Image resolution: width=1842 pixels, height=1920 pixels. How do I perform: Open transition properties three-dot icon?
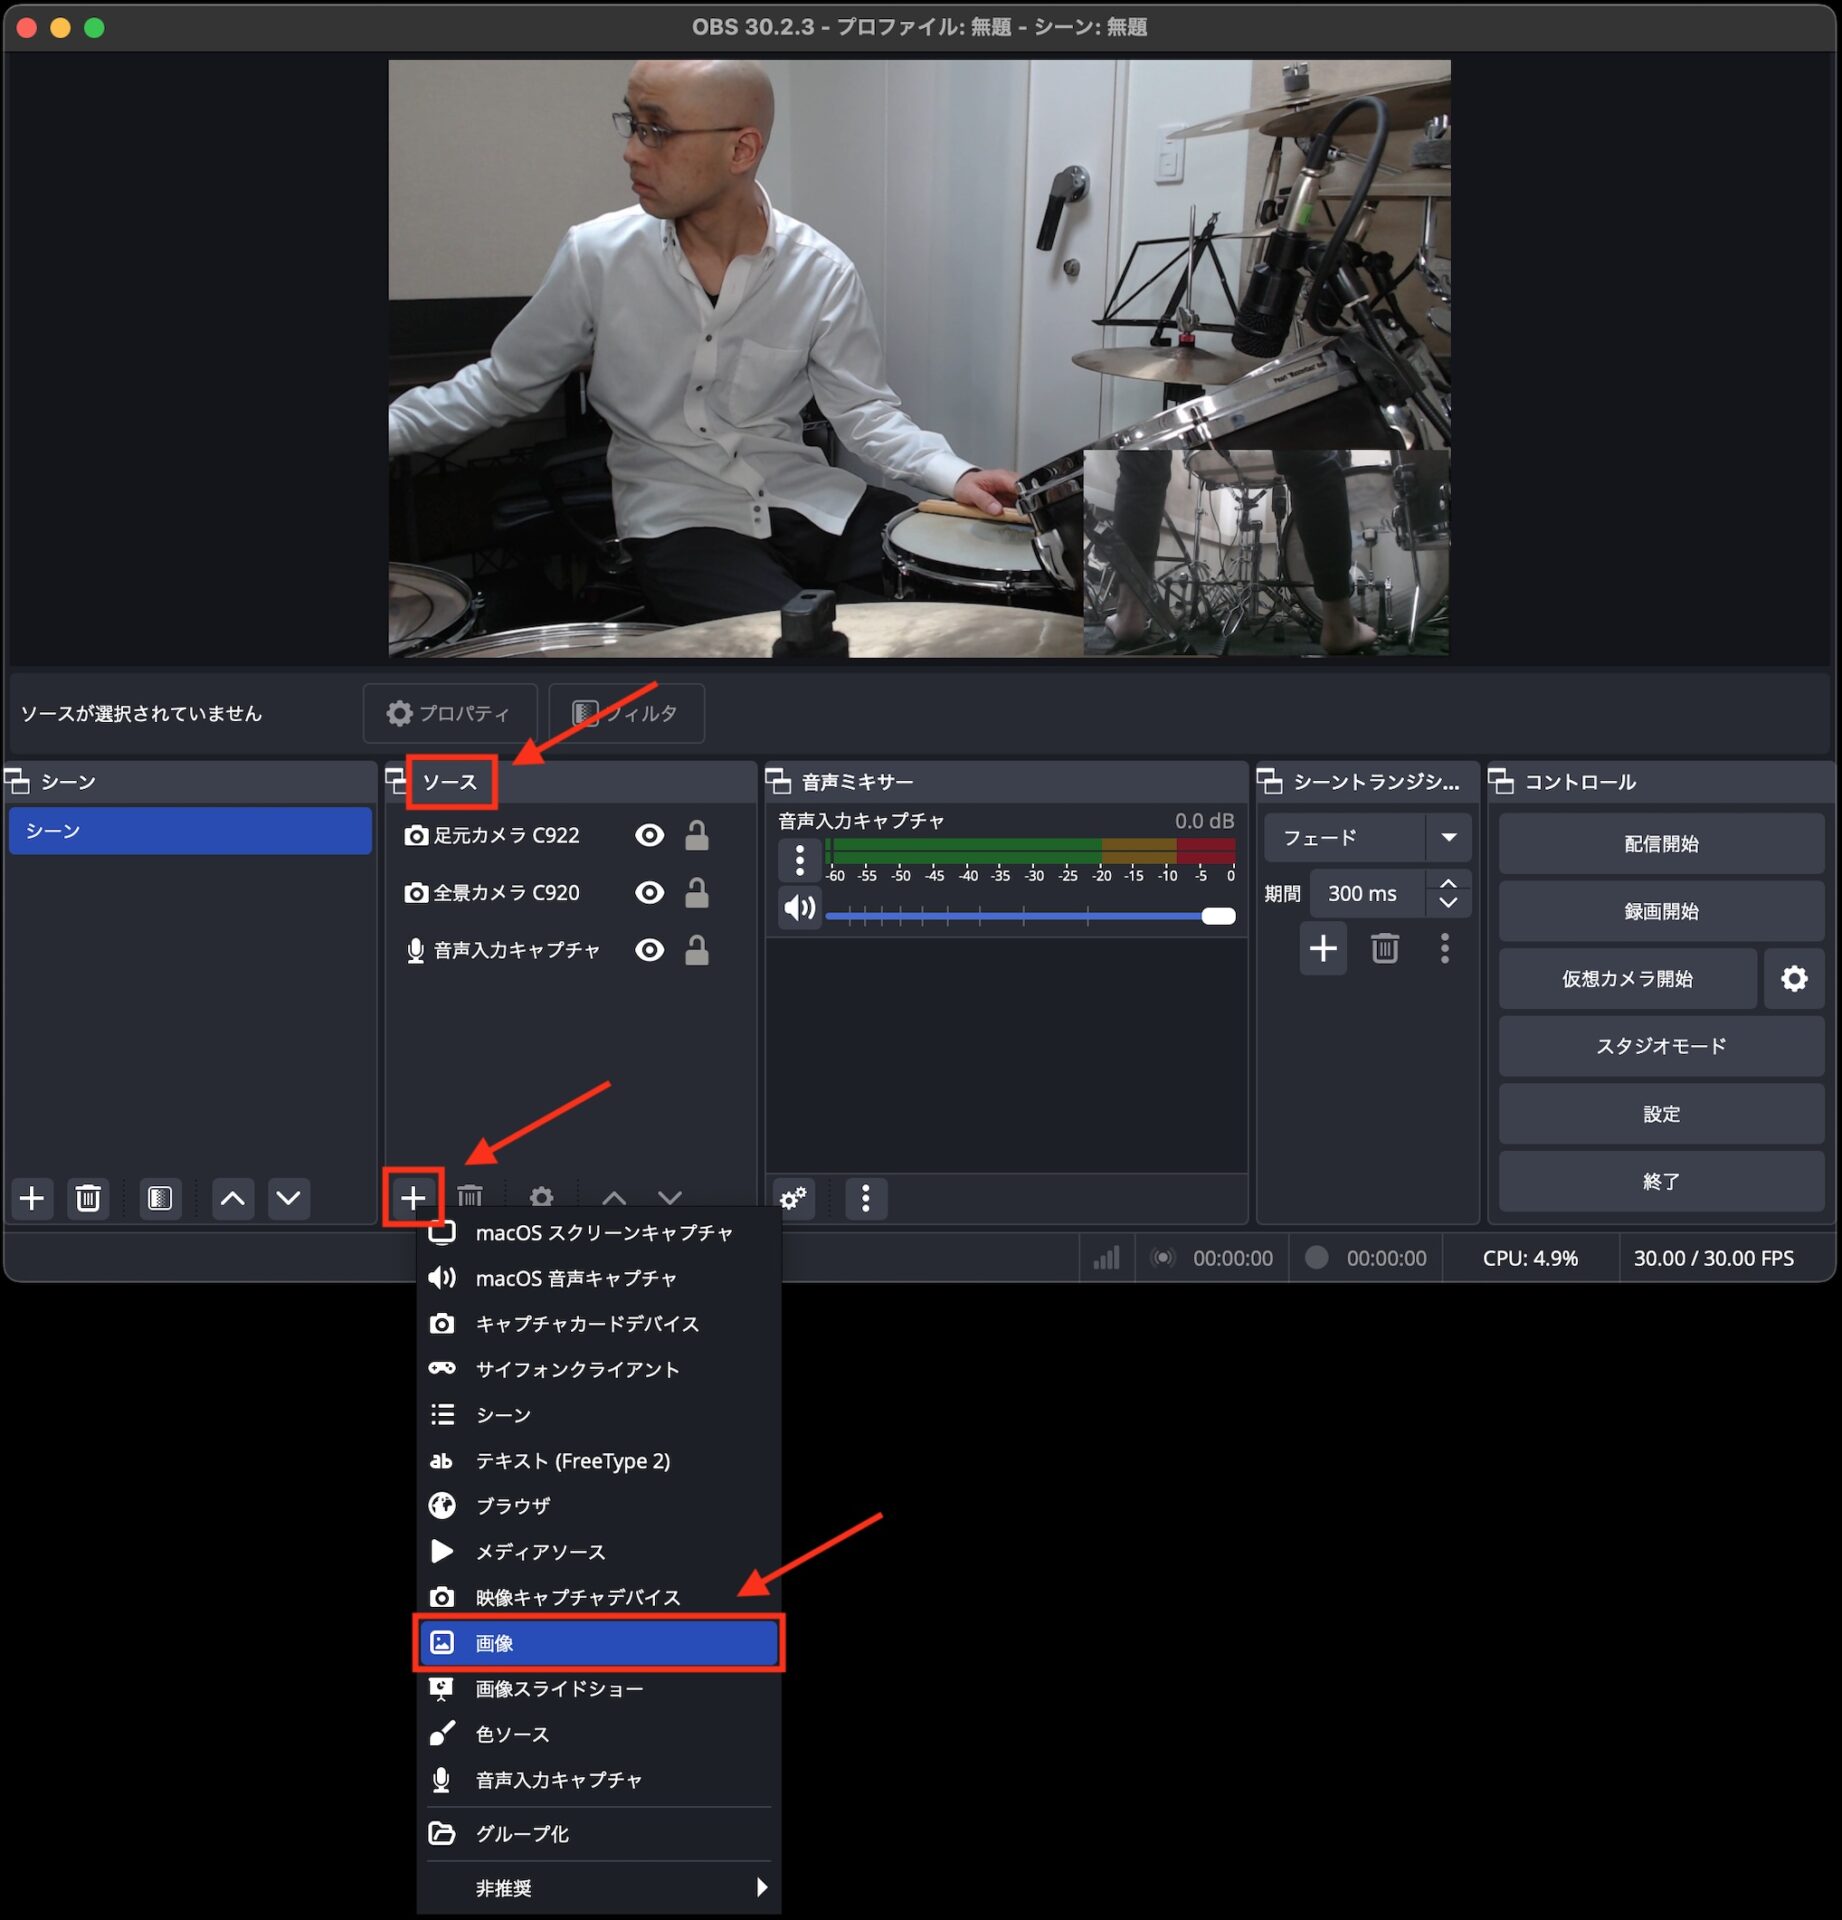1445,948
